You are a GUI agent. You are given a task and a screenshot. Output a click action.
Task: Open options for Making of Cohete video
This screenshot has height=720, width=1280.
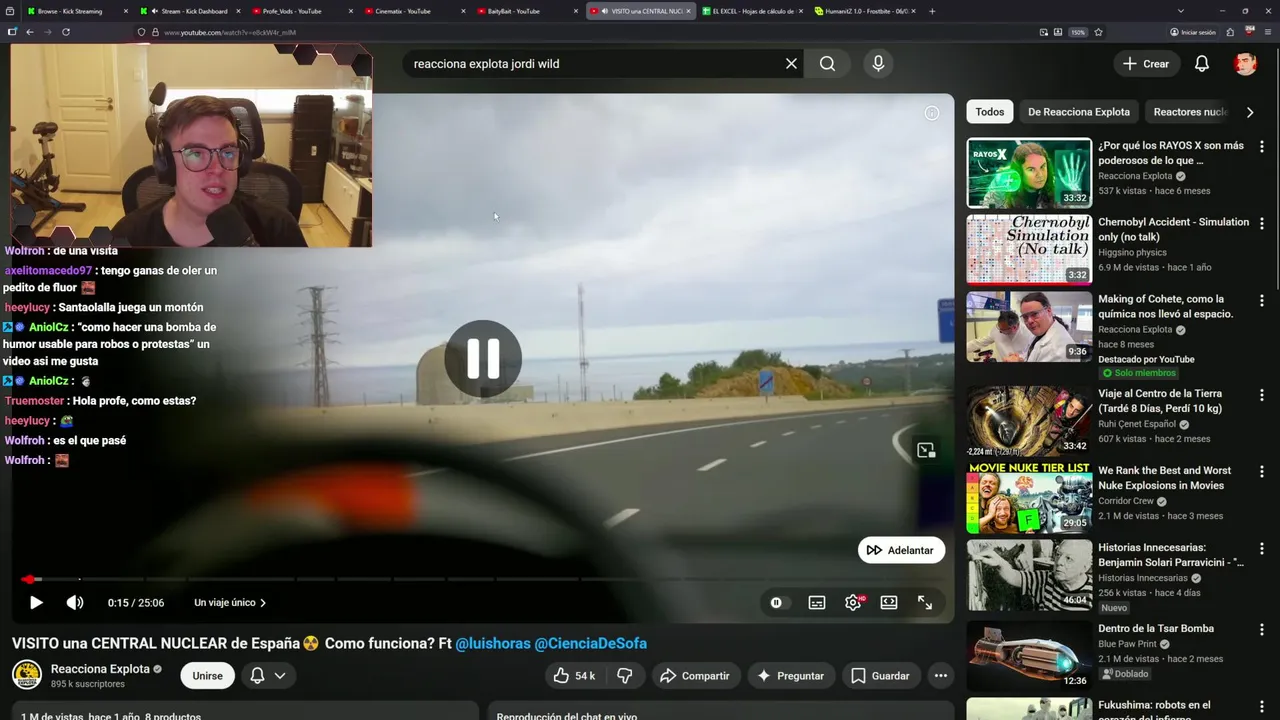[x=1261, y=300]
